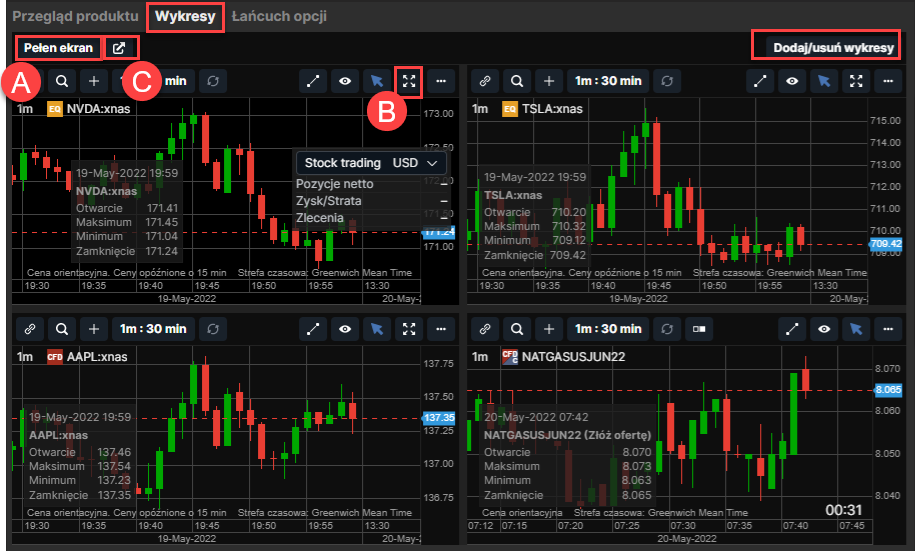Refresh the NVDA chart
This screenshot has width=915, height=551.
pos(213,81)
